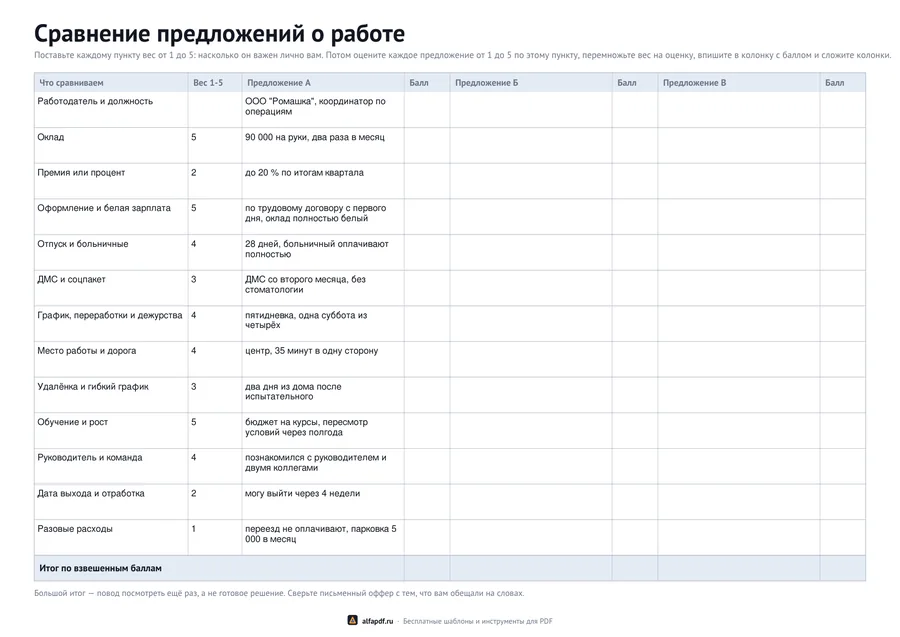900x637 pixels.
Task: Click the ООО "Ромашка" координатор cell
Action: point(323,110)
